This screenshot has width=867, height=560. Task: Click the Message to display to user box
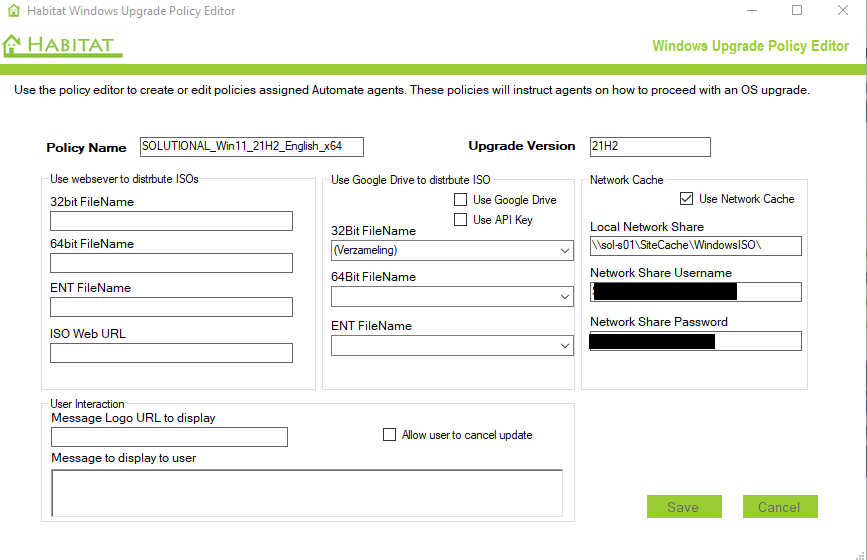307,493
